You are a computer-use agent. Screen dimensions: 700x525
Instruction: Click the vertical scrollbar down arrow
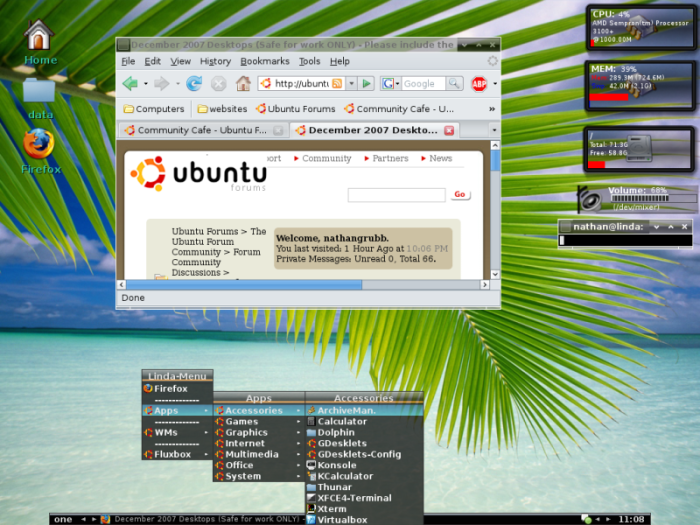pyautogui.click(x=495, y=274)
